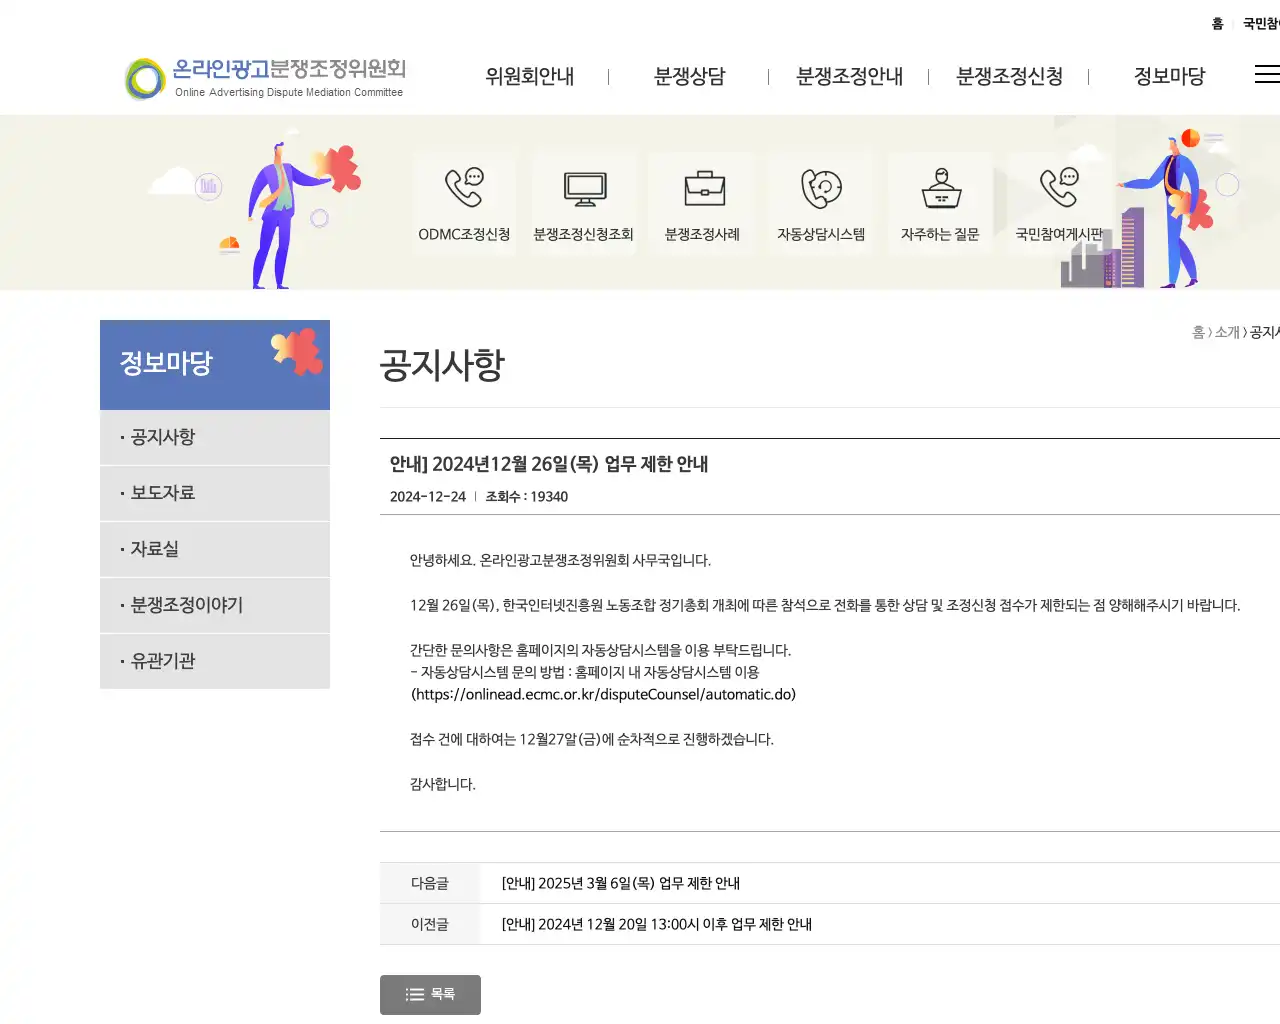The image size is (1280, 1024).
Task: Open the 분쟁조정신청조회 monitor icon
Action: [x=584, y=200]
